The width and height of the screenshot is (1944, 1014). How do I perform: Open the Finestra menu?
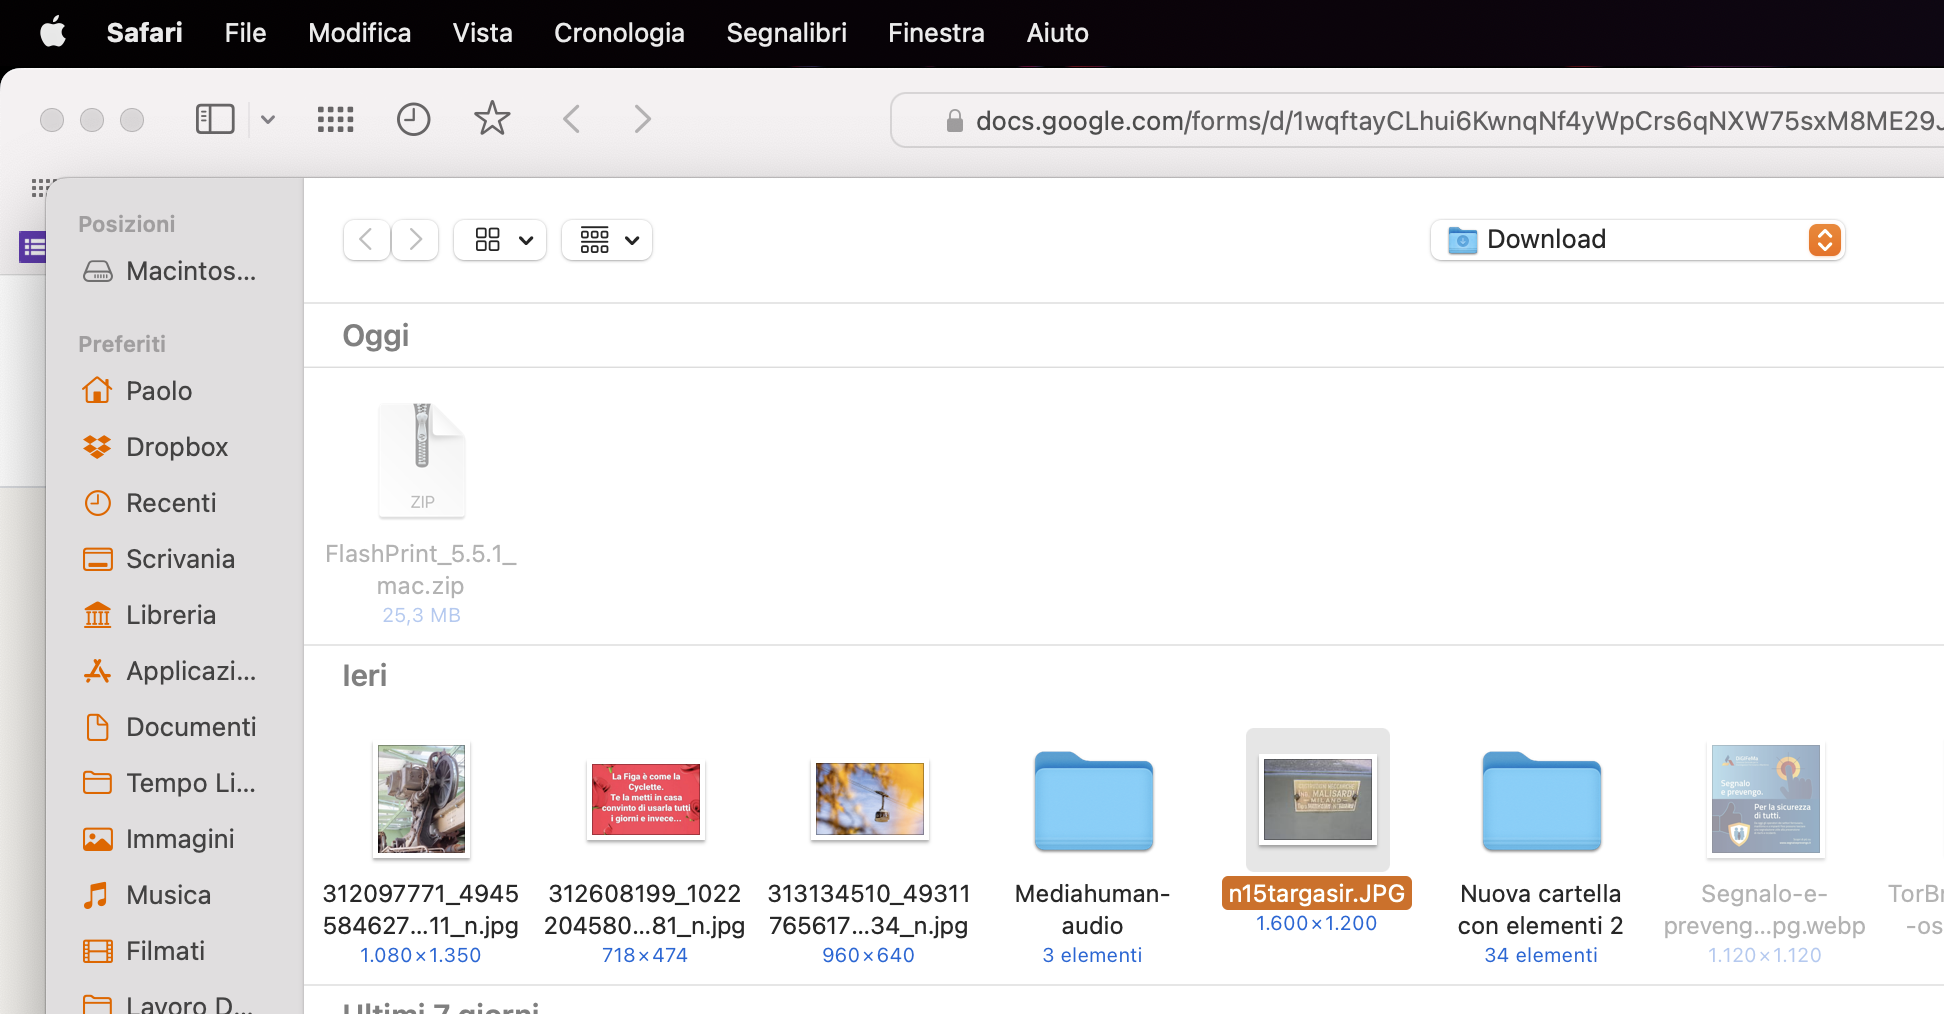tap(936, 33)
